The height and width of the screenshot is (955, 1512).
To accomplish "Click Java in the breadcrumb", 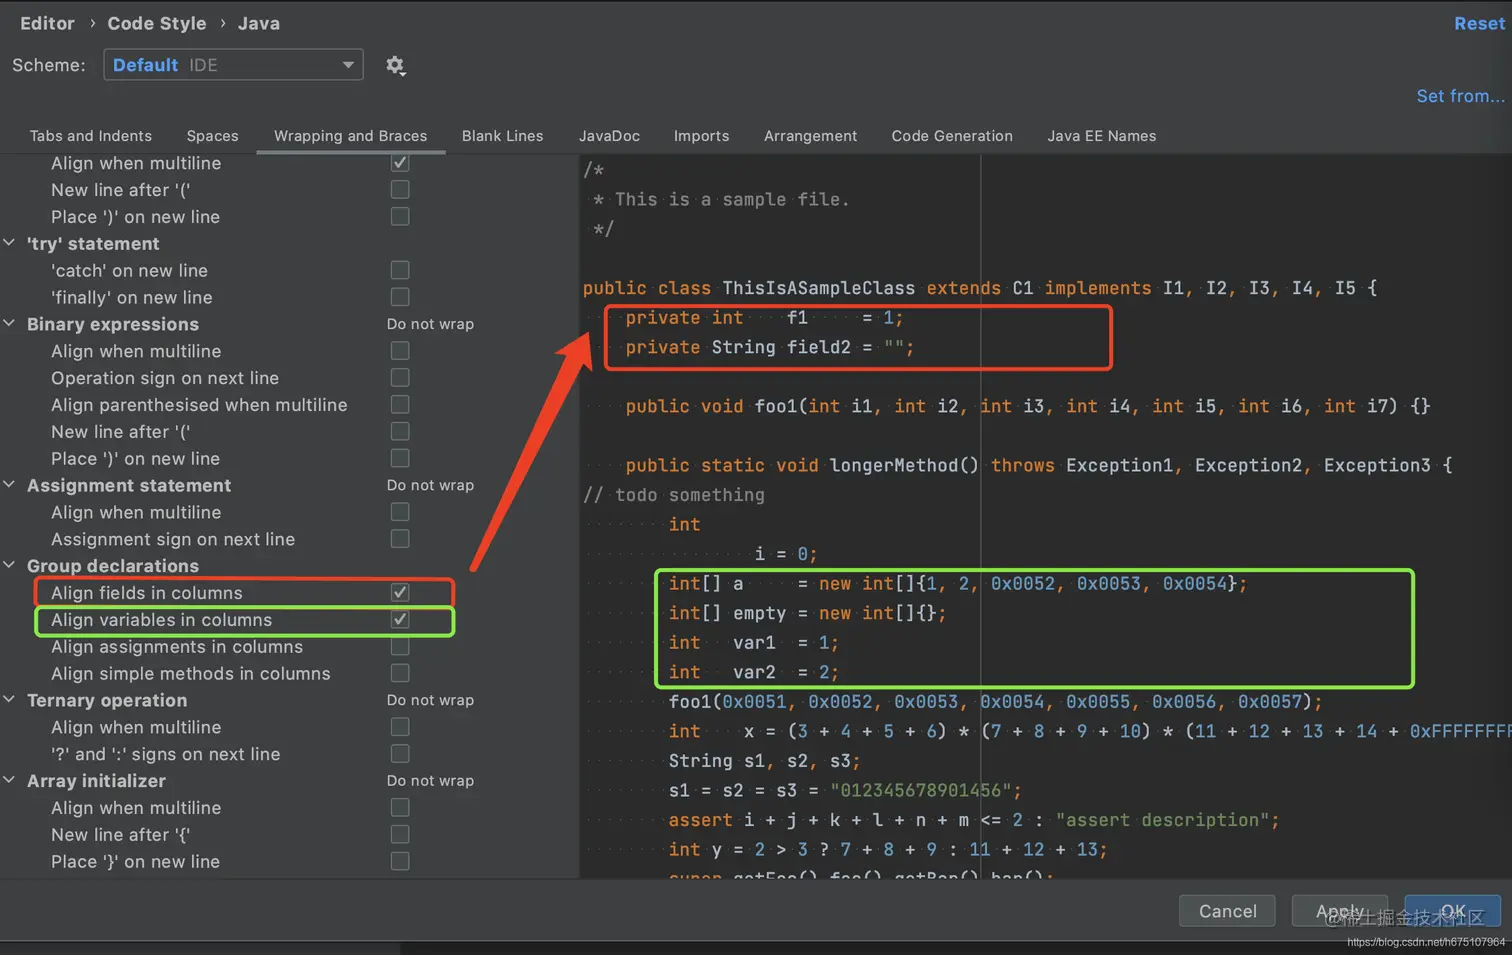I will (259, 23).
